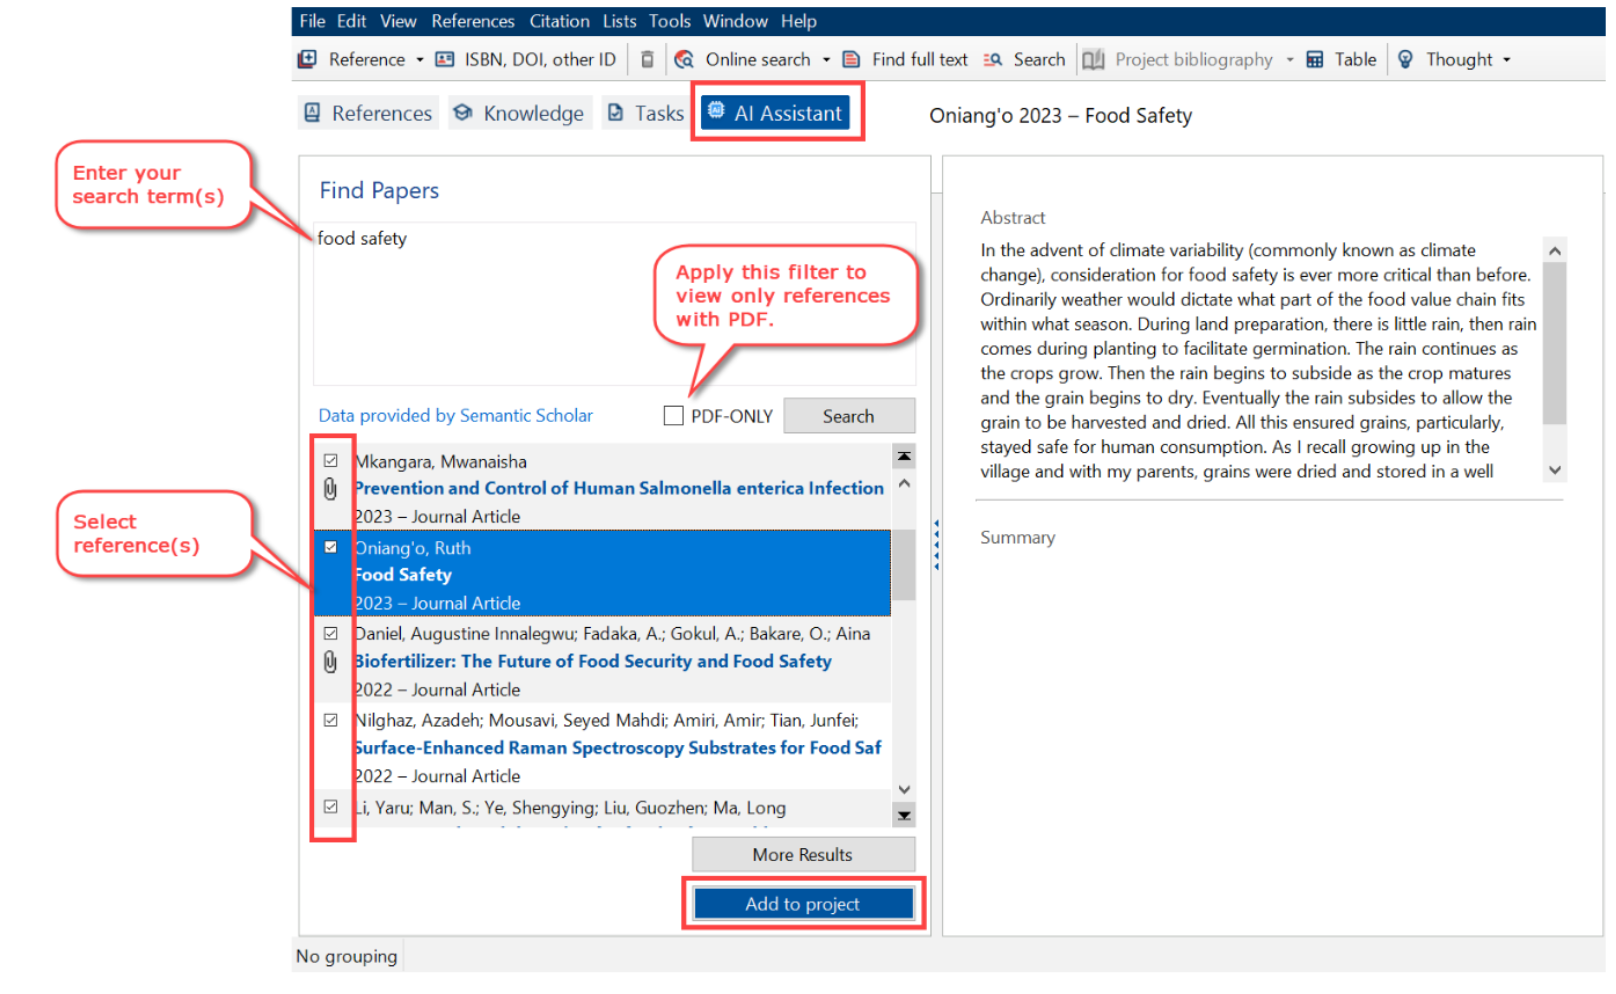Select the Food Safety result title
Image resolution: width=1616 pixels, height=994 pixels.
coord(403,575)
